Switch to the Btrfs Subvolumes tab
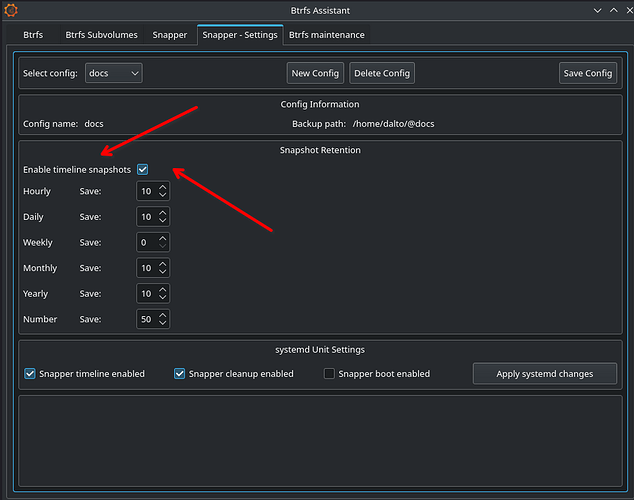This screenshot has width=634, height=500. (x=103, y=35)
